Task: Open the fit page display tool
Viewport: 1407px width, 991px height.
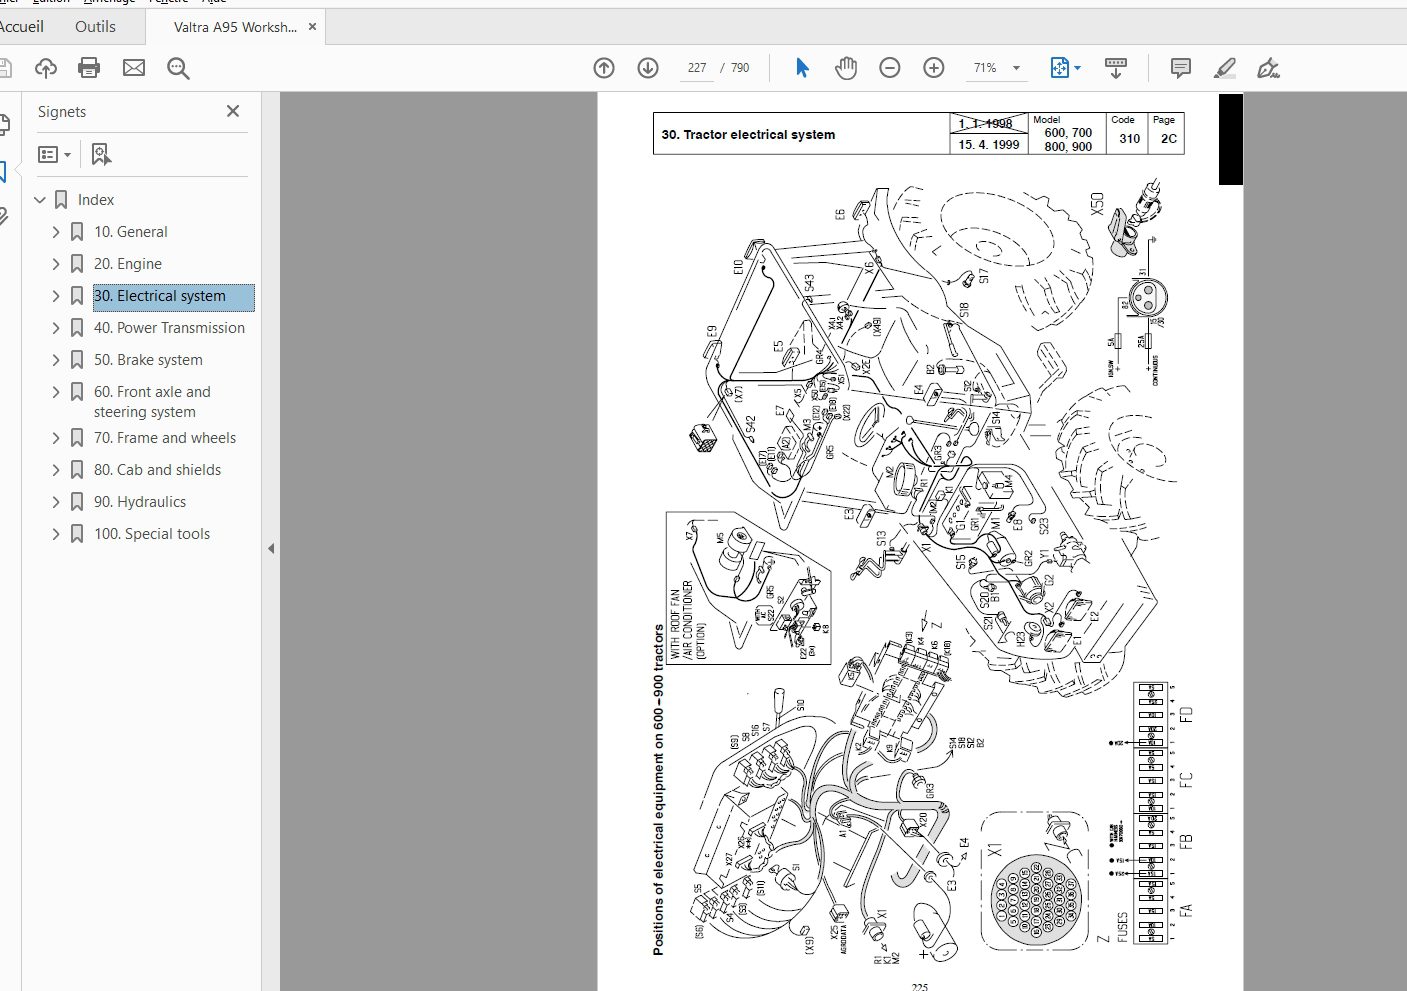Action: coord(1060,68)
